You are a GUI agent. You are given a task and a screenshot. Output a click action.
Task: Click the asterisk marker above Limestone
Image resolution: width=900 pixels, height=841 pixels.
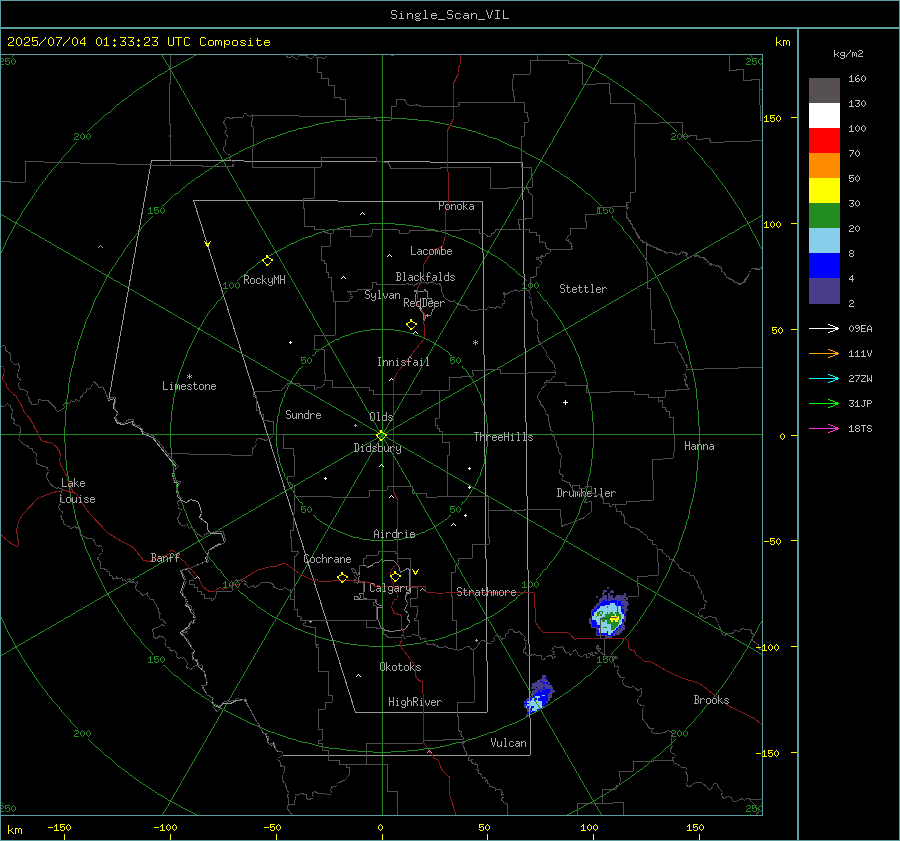(x=189, y=377)
